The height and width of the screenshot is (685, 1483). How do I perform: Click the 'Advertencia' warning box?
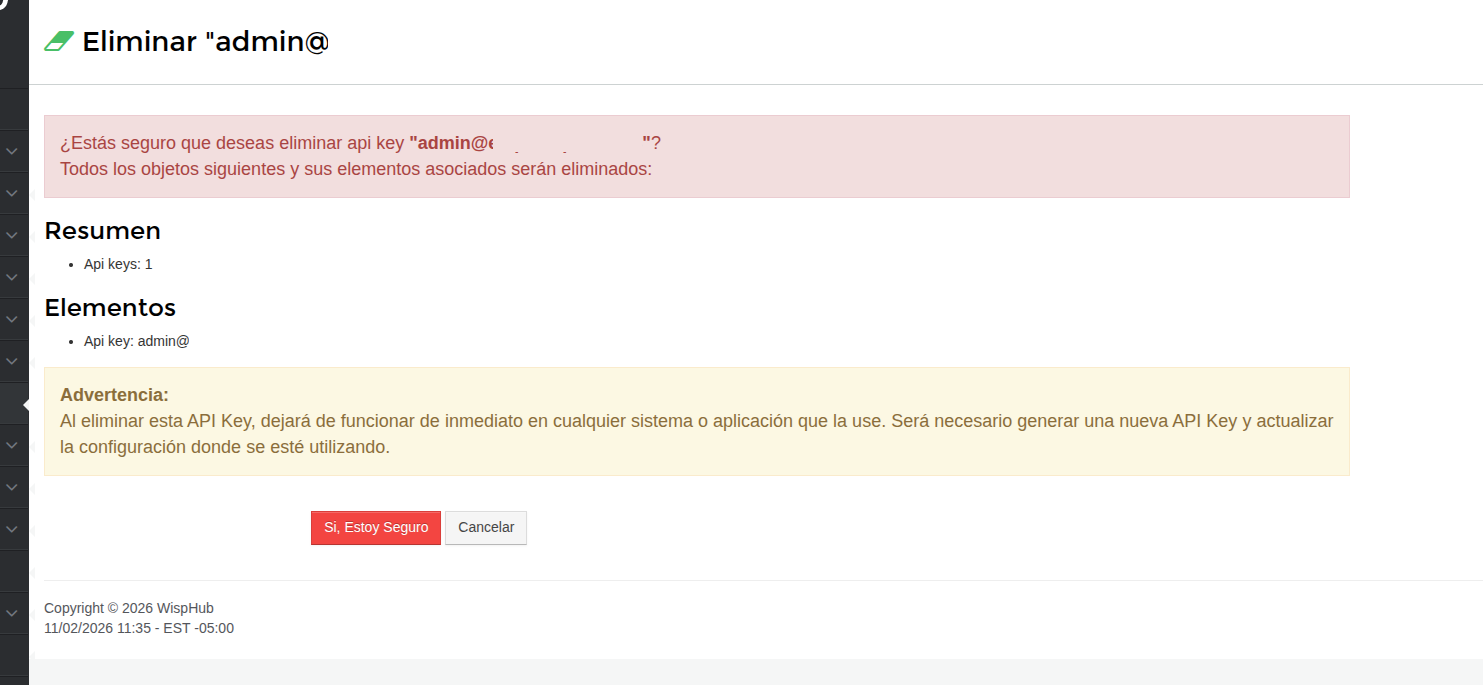coord(697,420)
